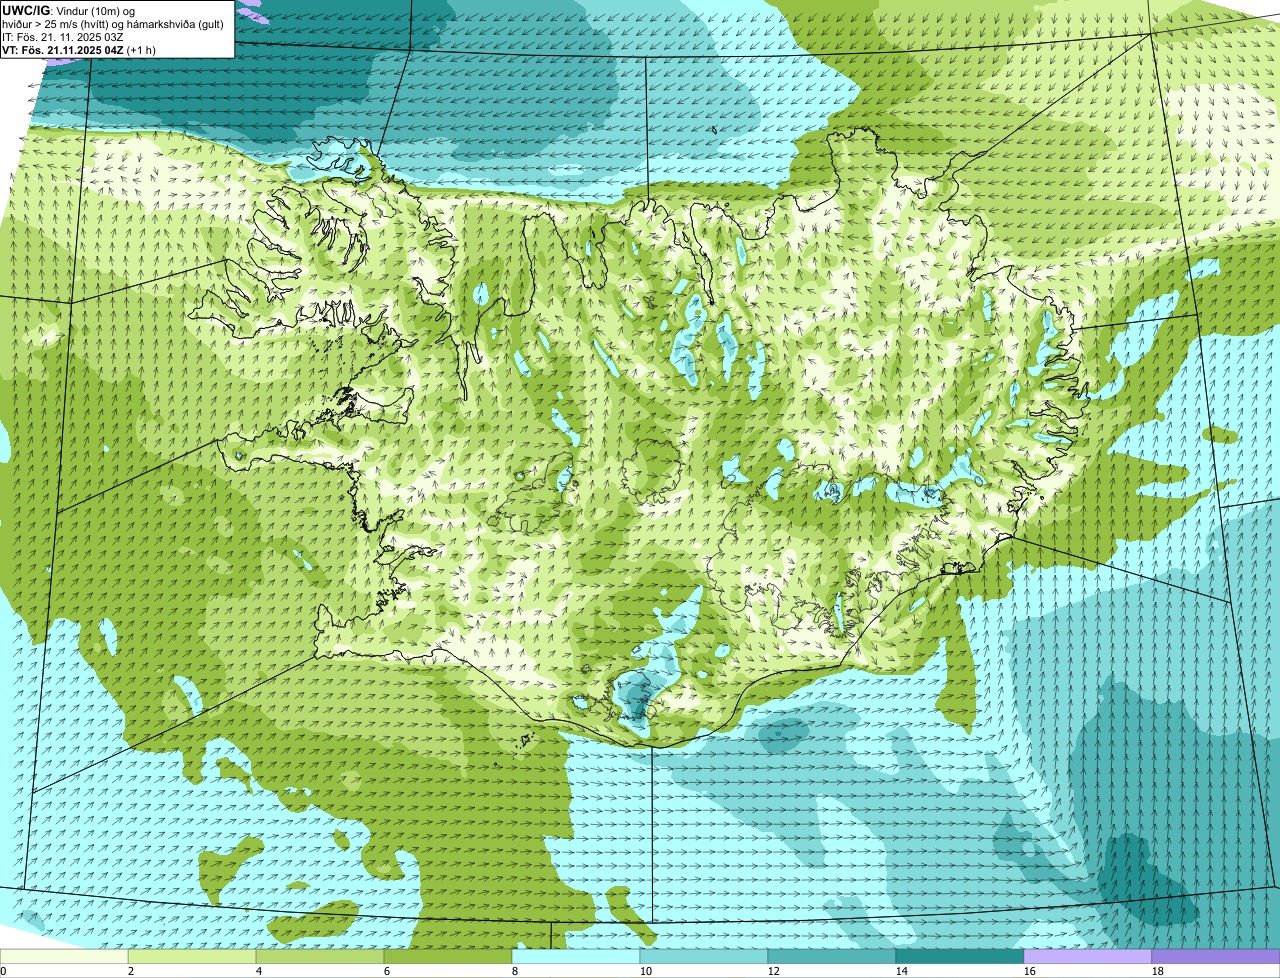
Task: Click the legend scale label "6"
Action: (387, 971)
